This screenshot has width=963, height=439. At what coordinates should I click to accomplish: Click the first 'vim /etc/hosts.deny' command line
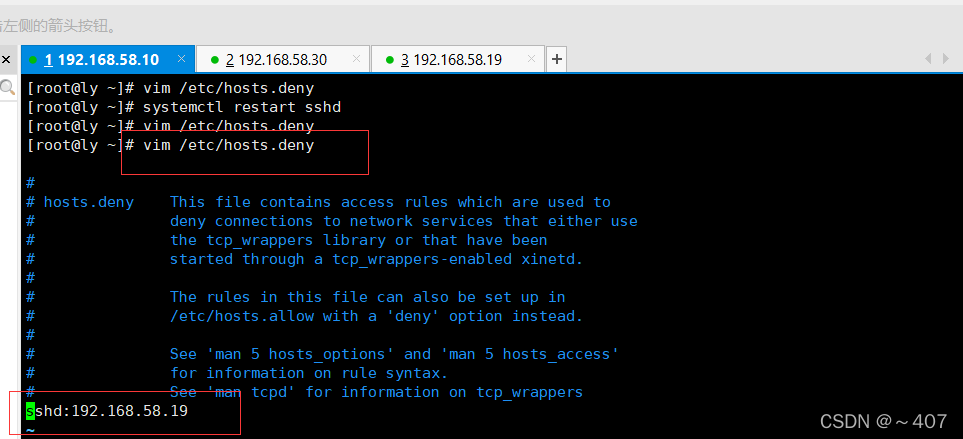pos(170,88)
